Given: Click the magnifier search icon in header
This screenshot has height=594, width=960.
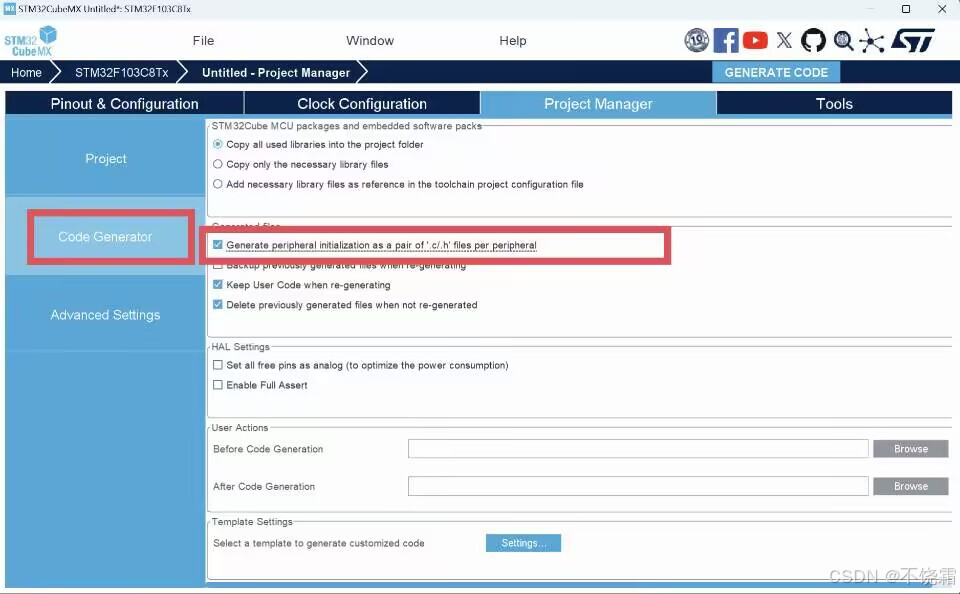Looking at the screenshot, I should pyautogui.click(x=844, y=41).
